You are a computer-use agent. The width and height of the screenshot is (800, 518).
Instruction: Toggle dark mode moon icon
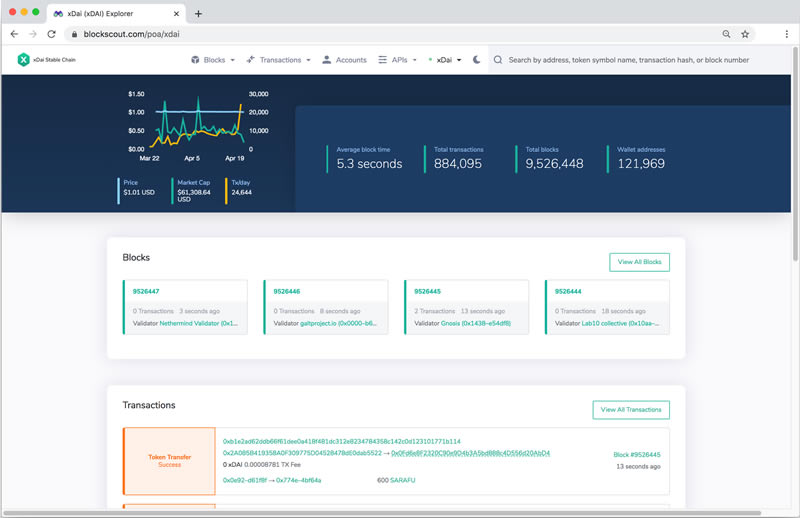(477, 60)
